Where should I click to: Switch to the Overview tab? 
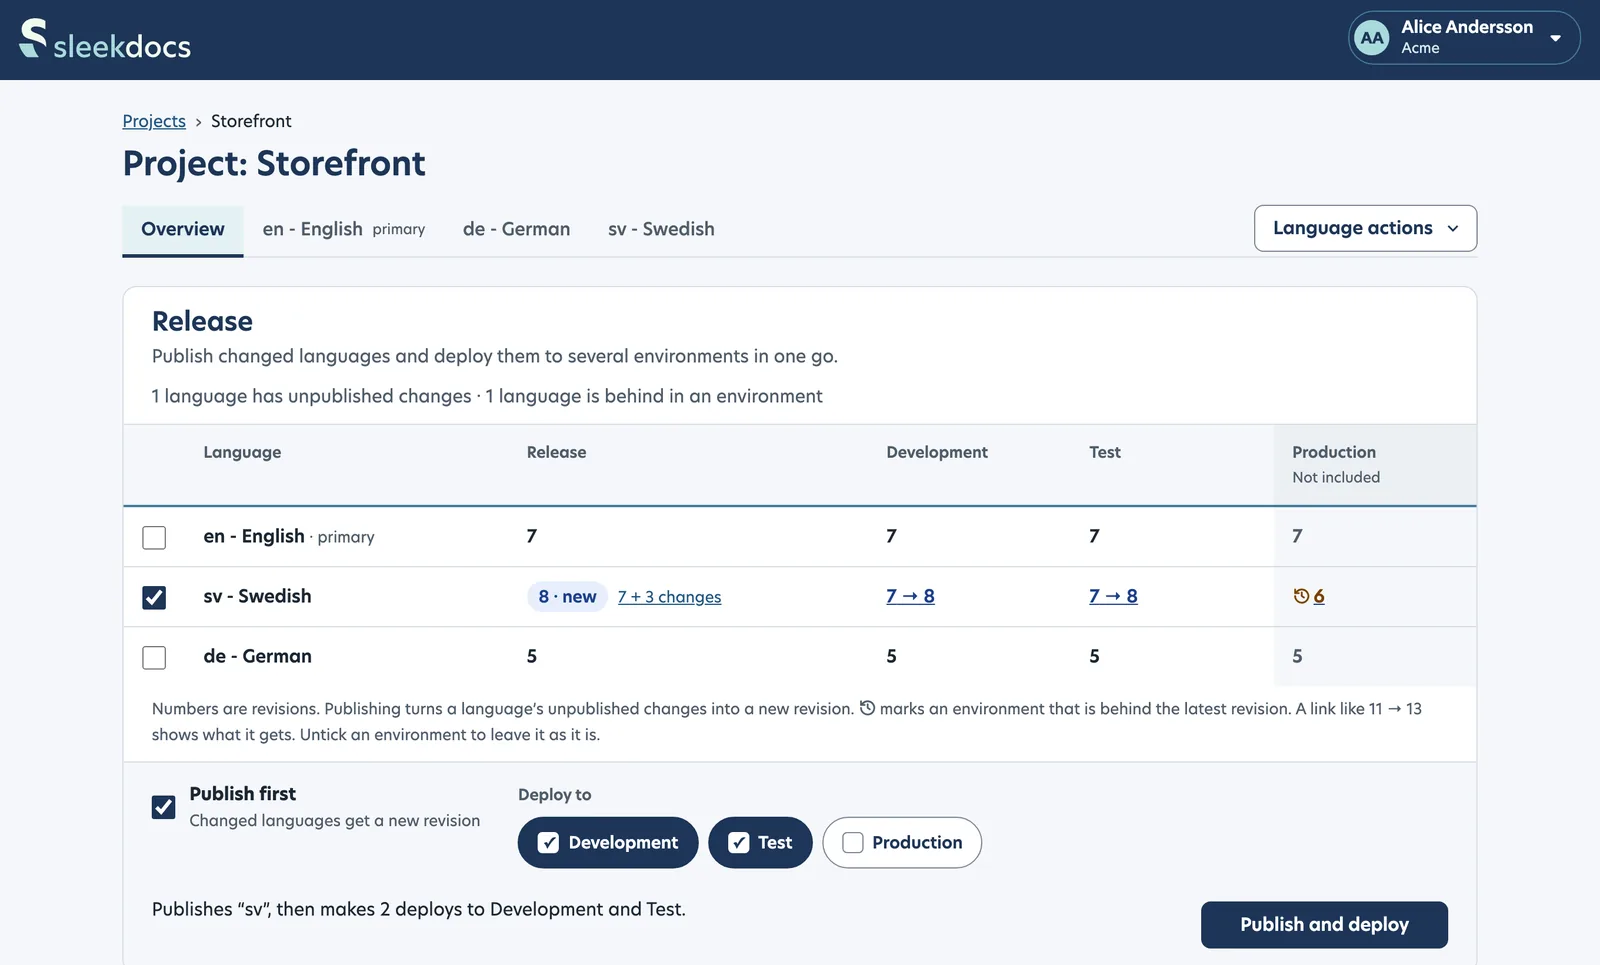pyautogui.click(x=183, y=229)
